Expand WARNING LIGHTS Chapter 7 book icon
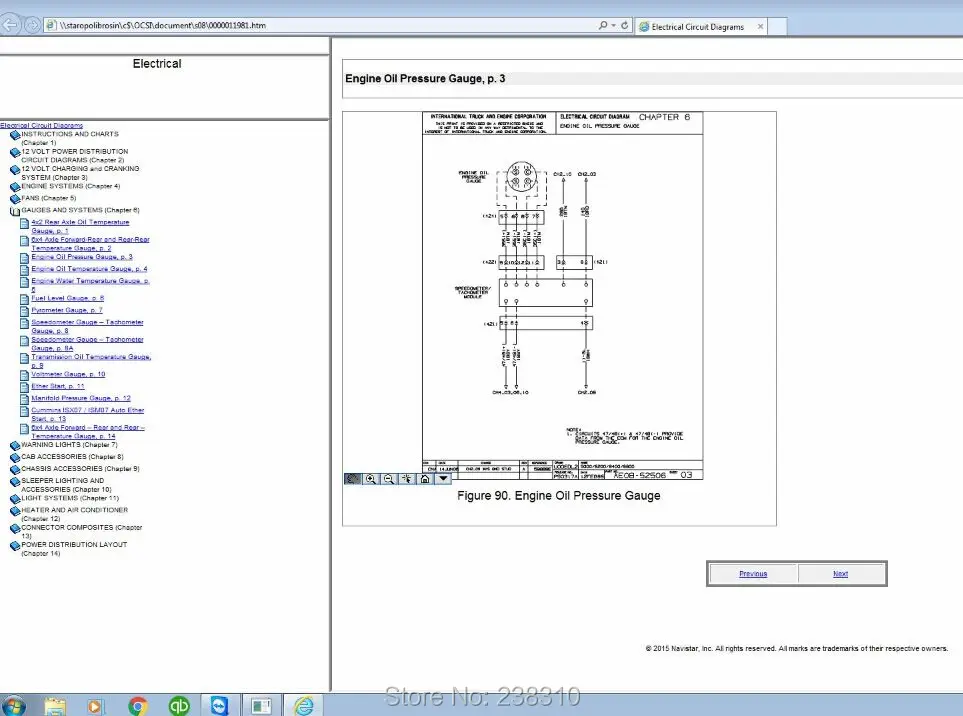The height and width of the screenshot is (716, 963). 15,446
